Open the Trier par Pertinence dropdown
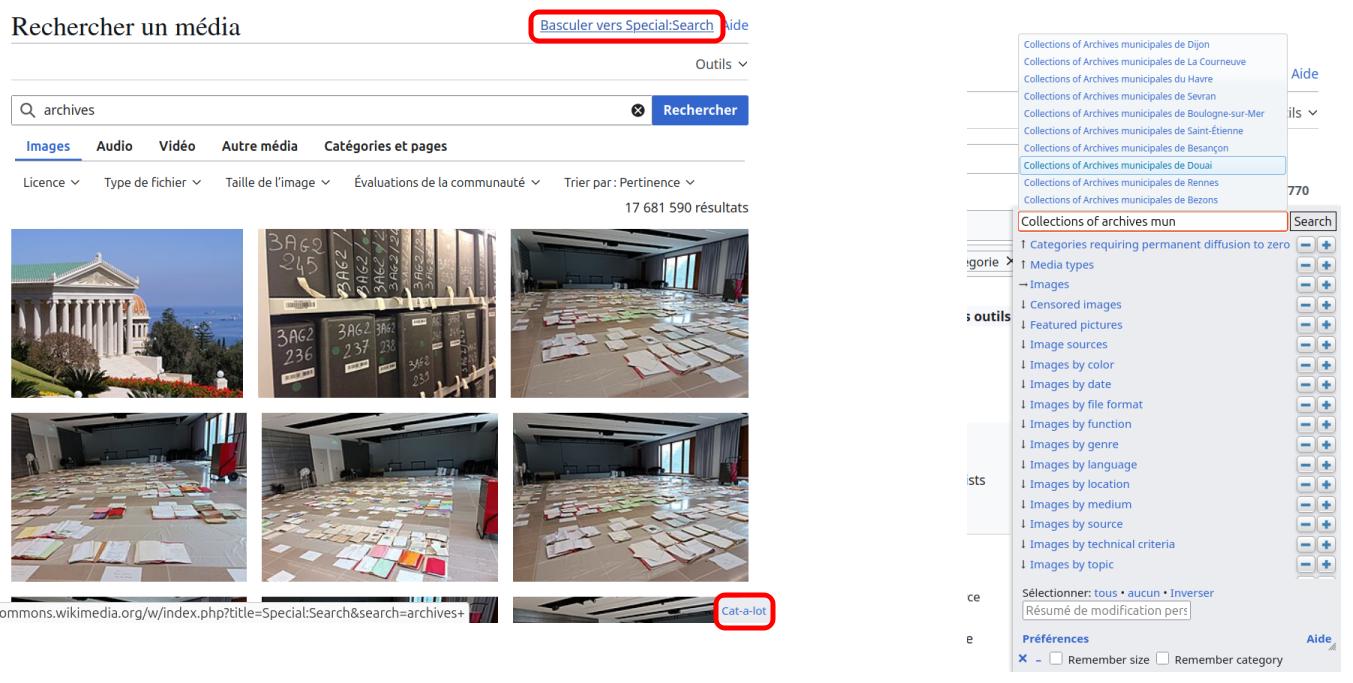 (629, 182)
